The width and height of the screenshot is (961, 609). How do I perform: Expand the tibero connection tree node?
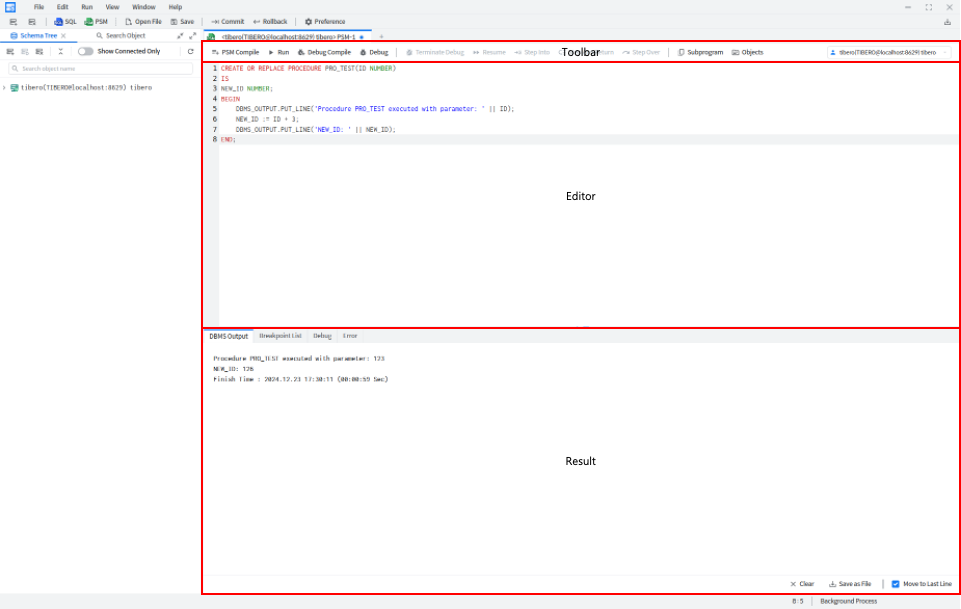click(x=5, y=88)
